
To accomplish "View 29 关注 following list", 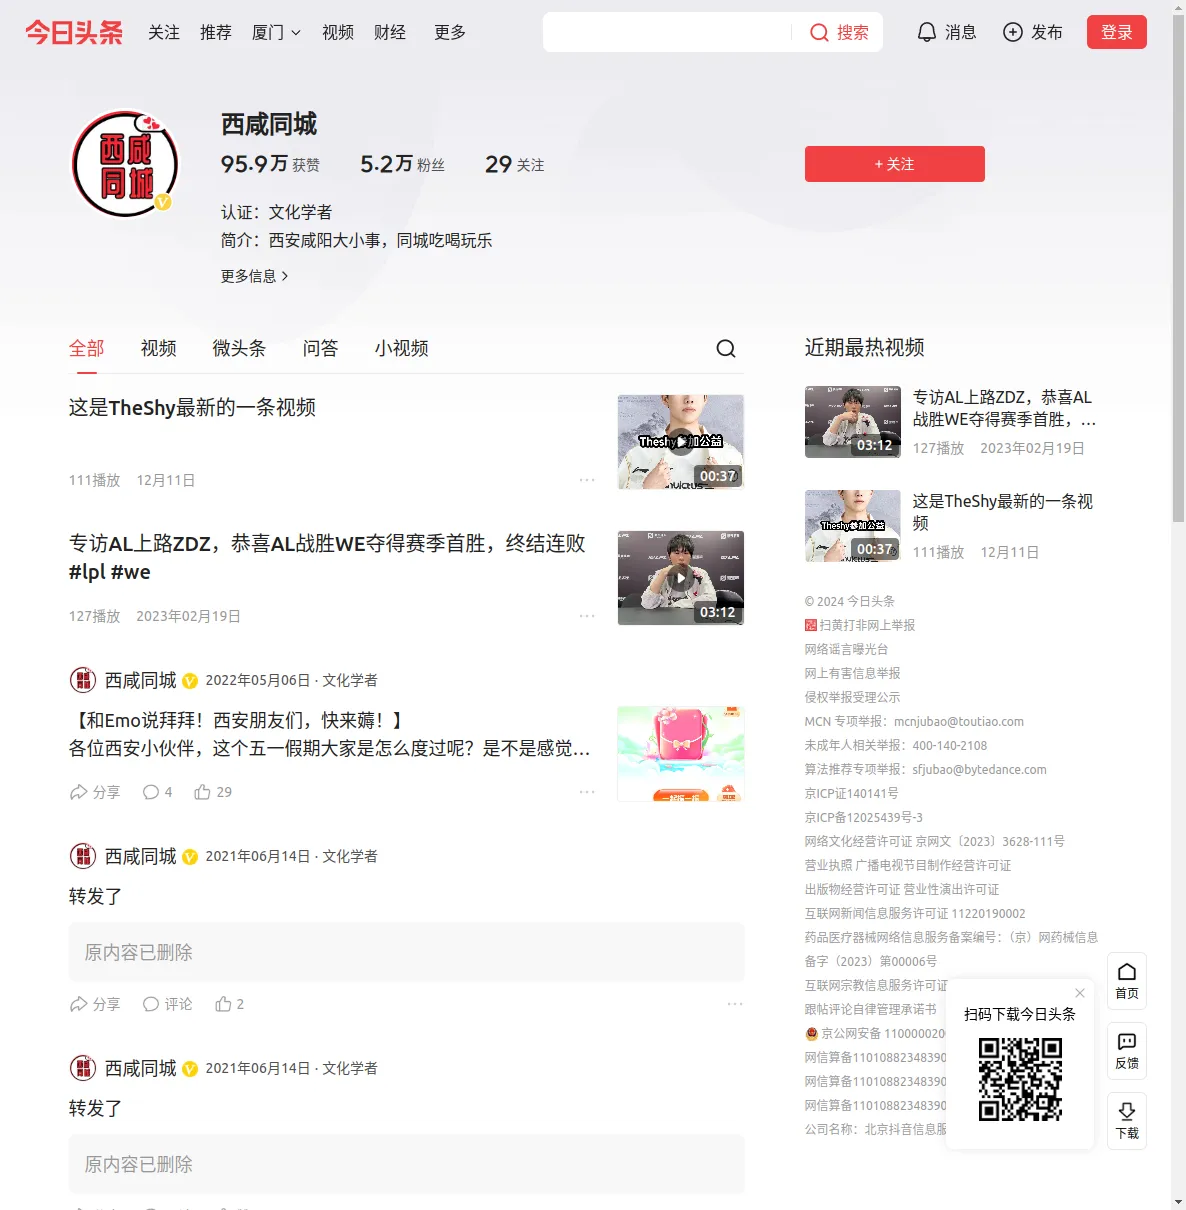I will 515,164.
